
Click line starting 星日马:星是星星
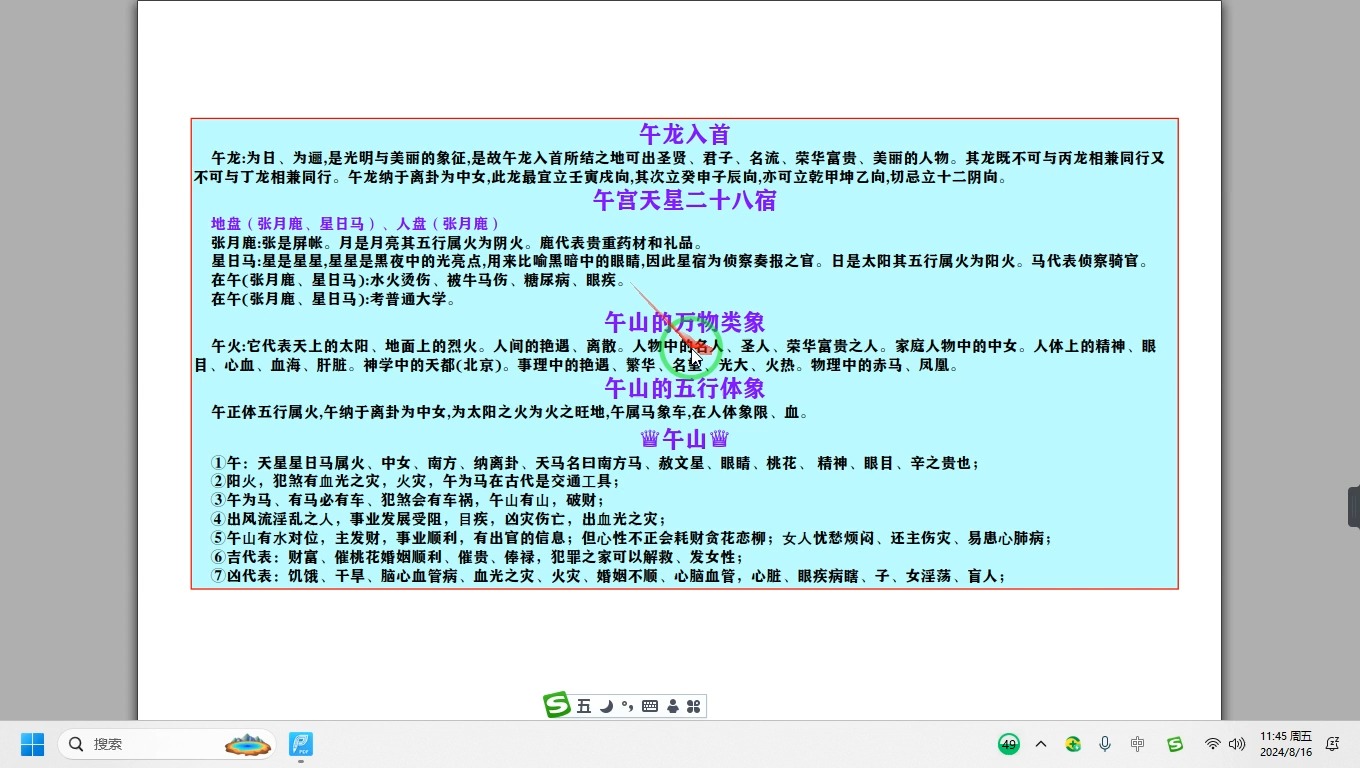(680, 261)
